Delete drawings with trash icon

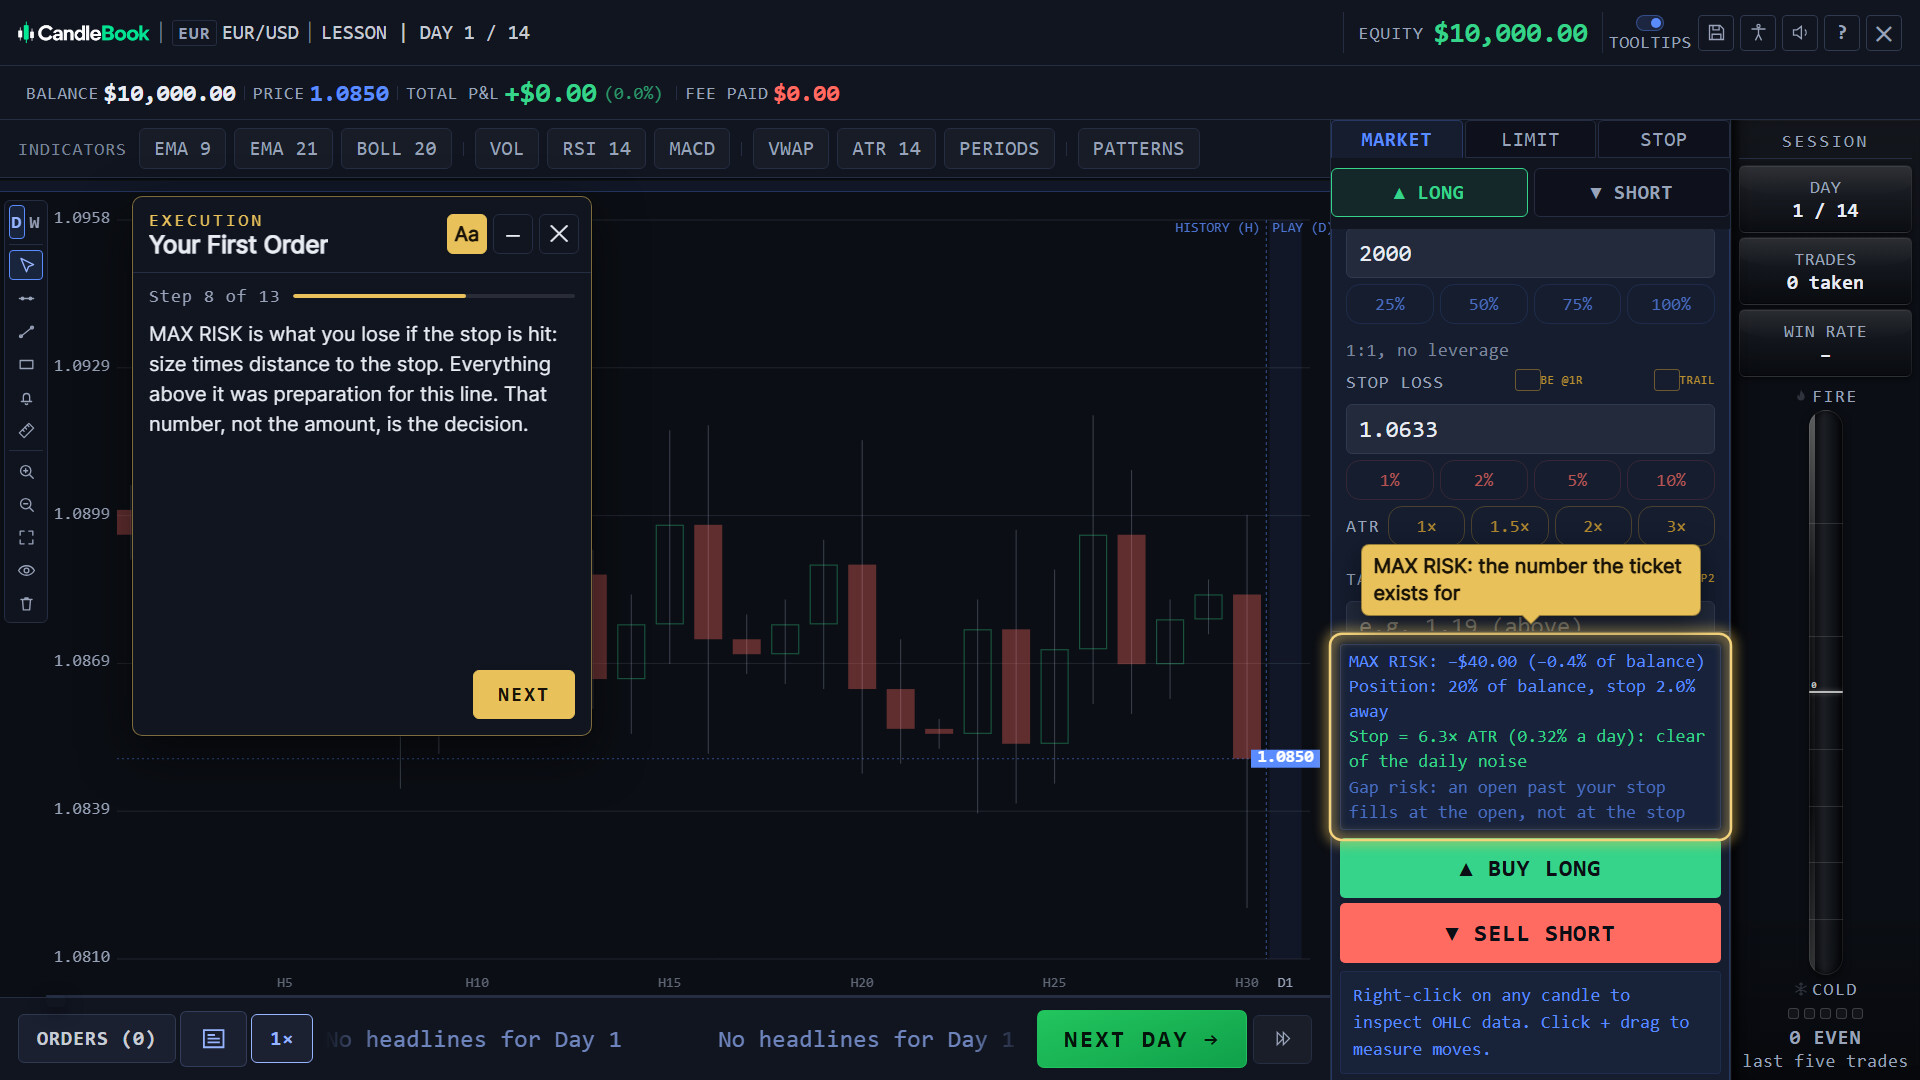(27, 604)
